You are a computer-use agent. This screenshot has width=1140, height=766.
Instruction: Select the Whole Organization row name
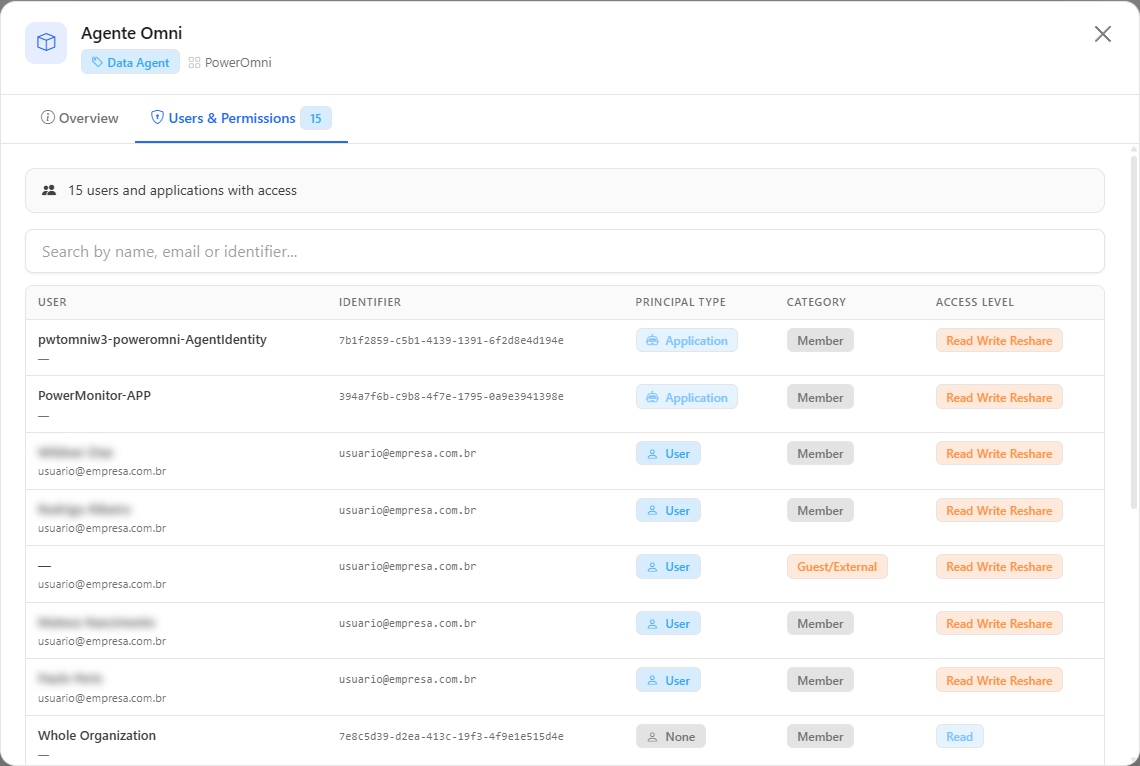click(97, 735)
